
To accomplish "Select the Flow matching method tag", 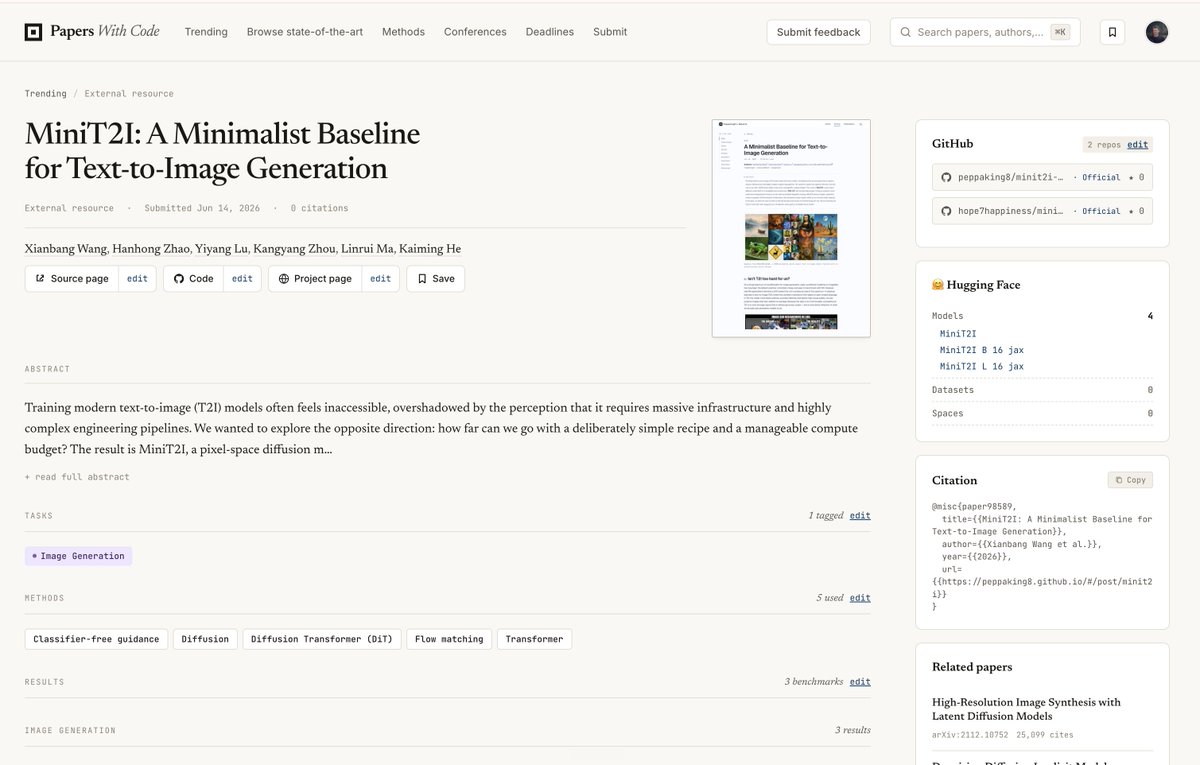I will [x=449, y=639].
